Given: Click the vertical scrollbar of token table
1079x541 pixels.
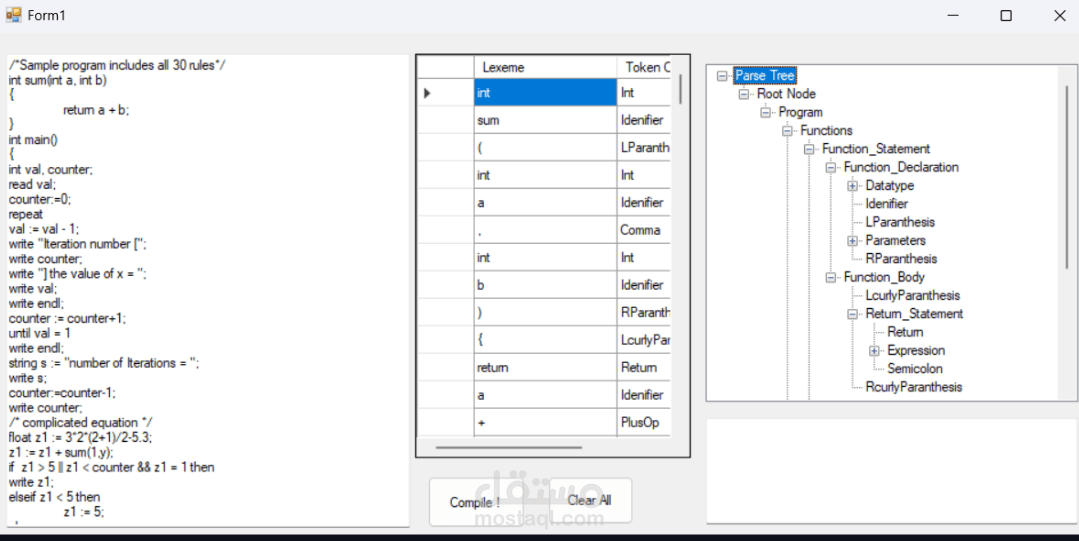Looking at the screenshot, I should 680,89.
